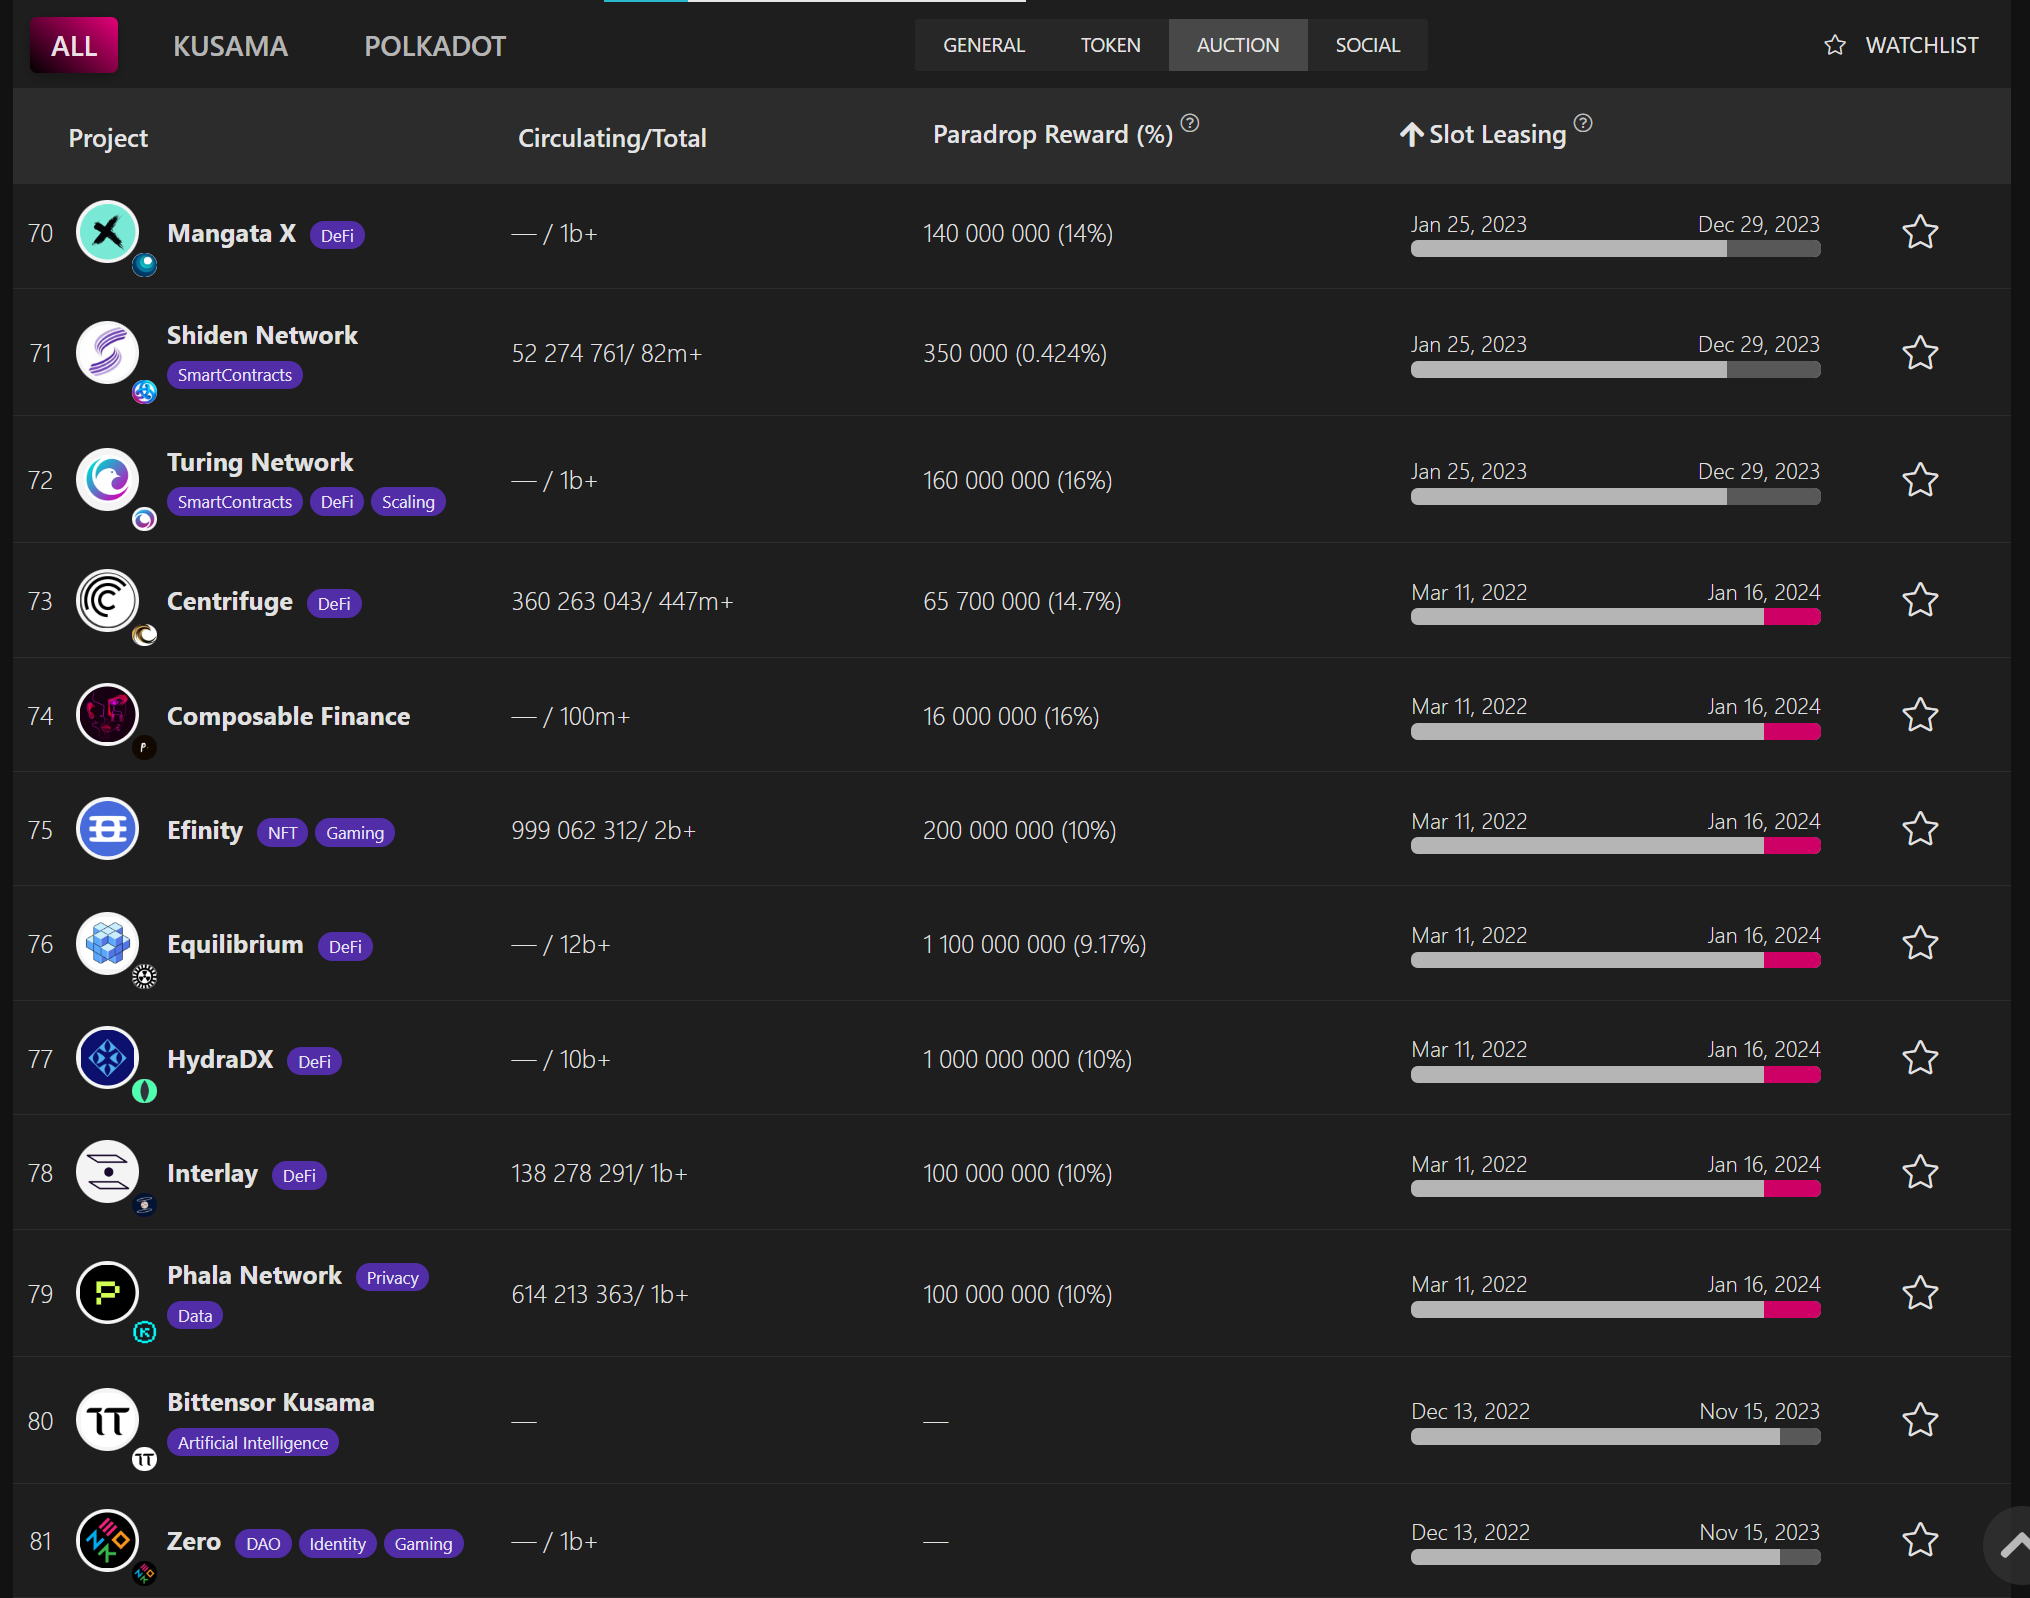Screen dimensions: 2030x1598
Task: Click the Privacy tag on Phala Network
Action: (x=392, y=1278)
